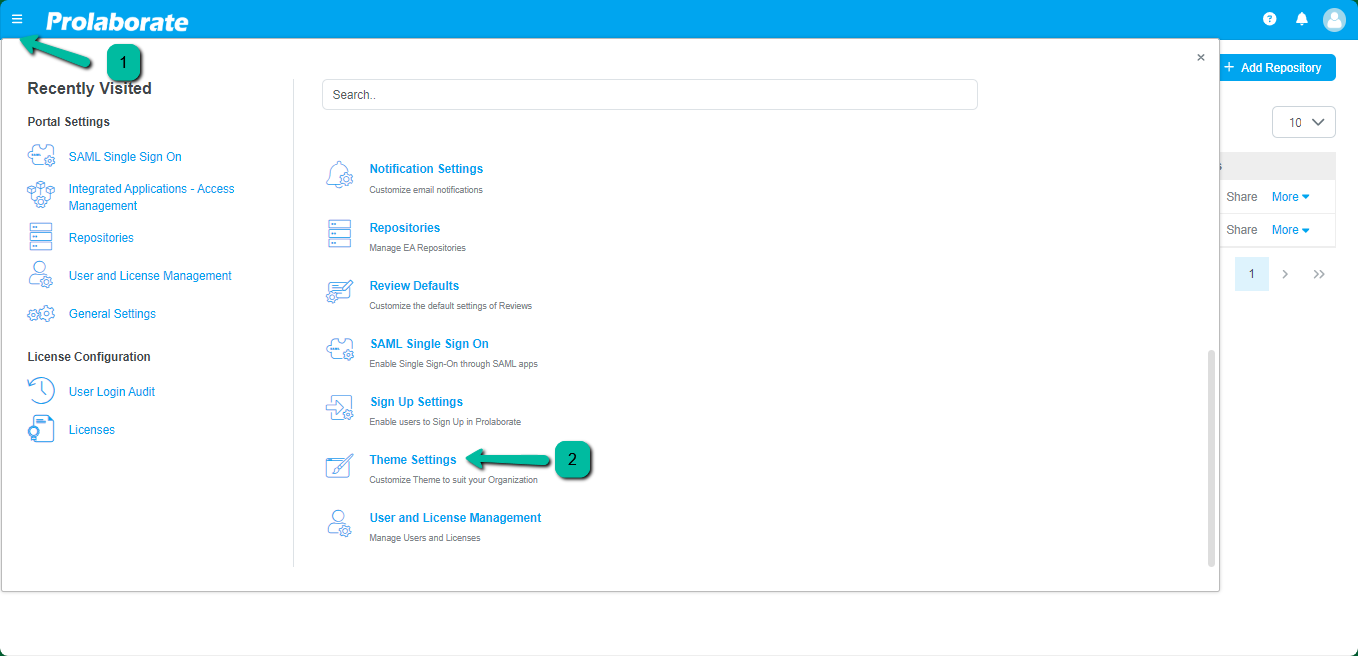Click the help question mark icon

[1270, 19]
